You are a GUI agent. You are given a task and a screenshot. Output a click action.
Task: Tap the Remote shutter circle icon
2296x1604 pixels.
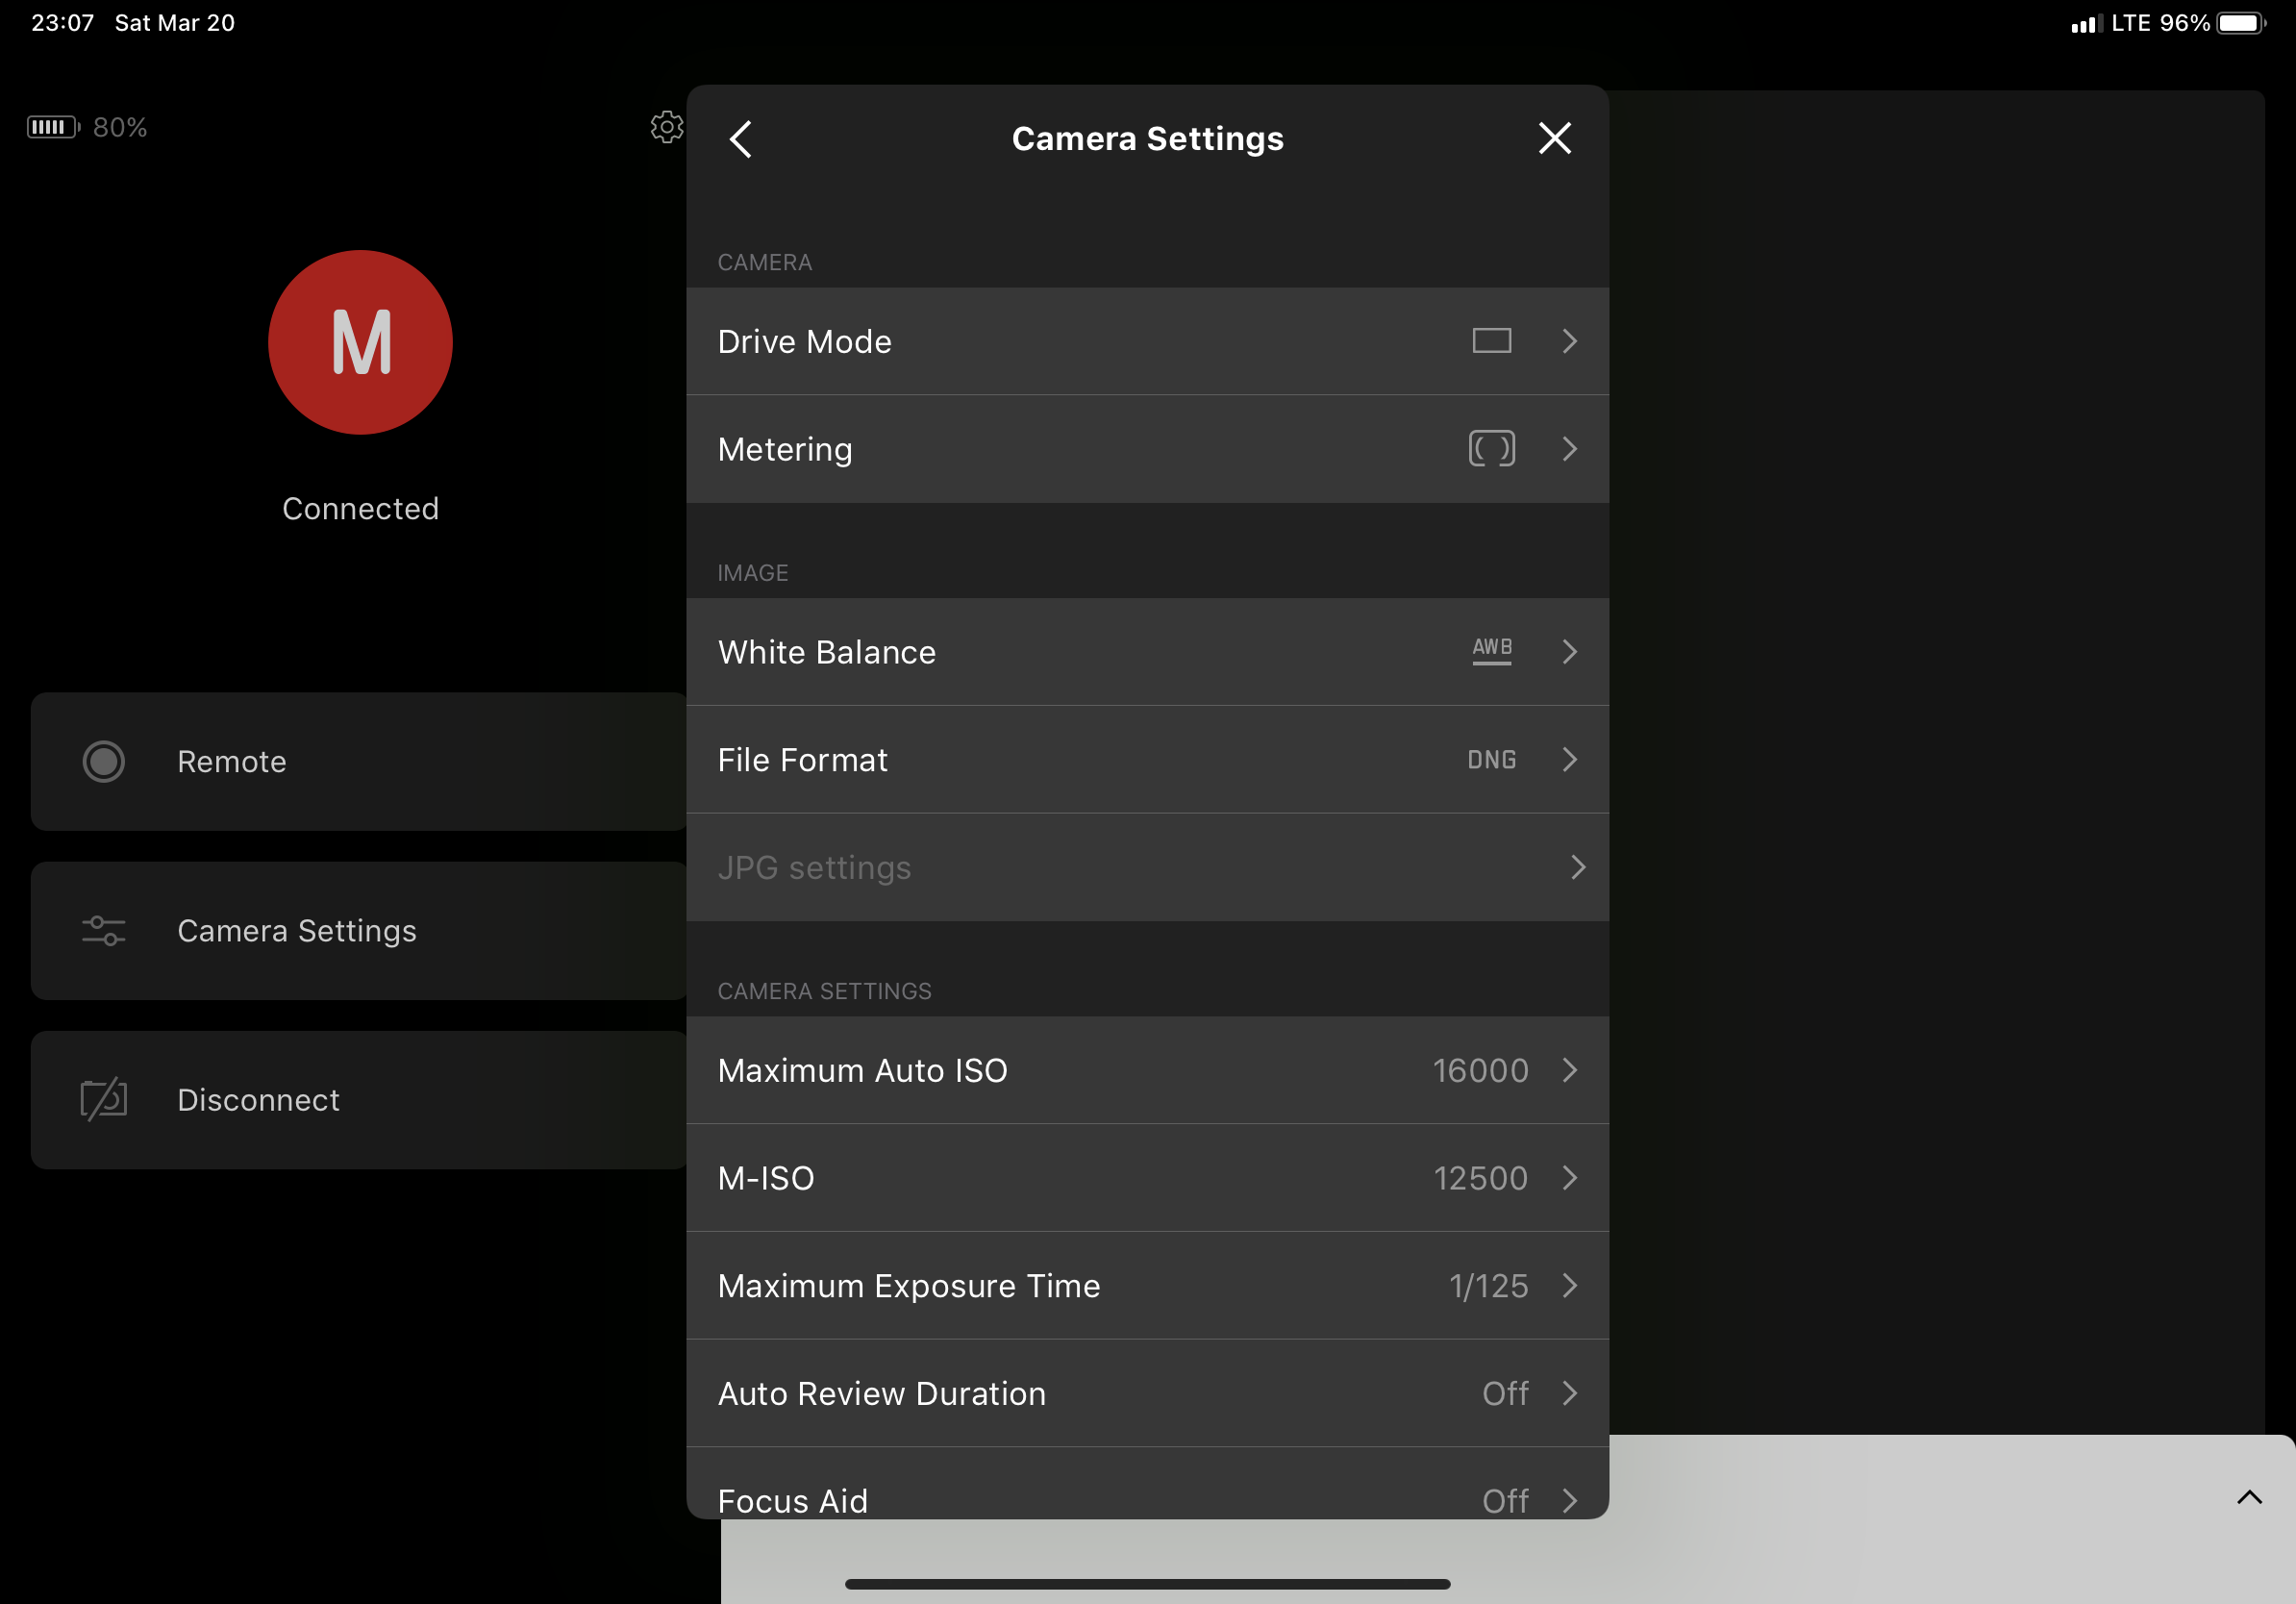point(103,761)
